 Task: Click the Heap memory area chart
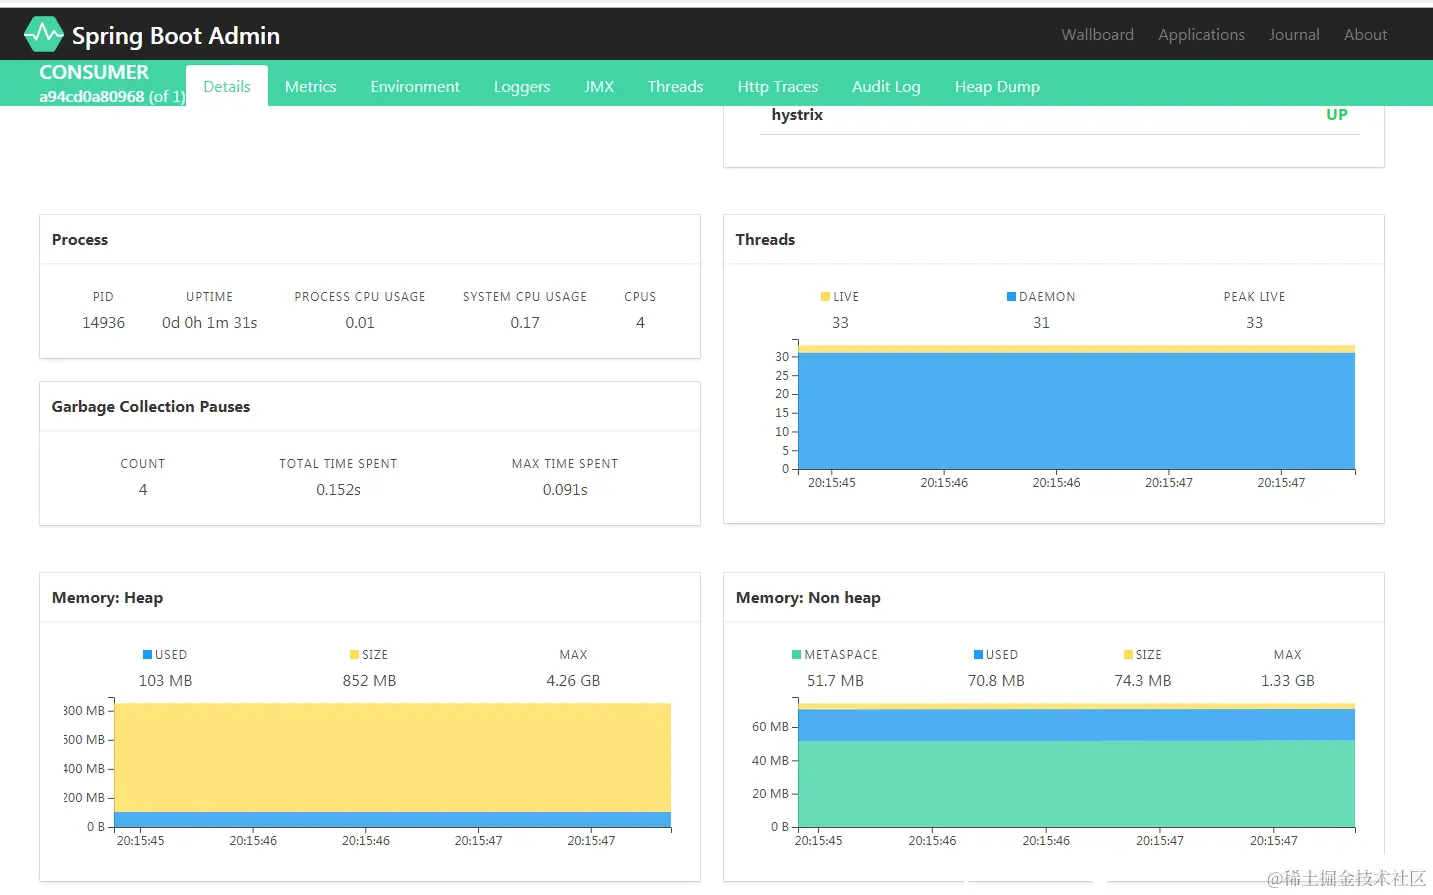[x=393, y=765]
